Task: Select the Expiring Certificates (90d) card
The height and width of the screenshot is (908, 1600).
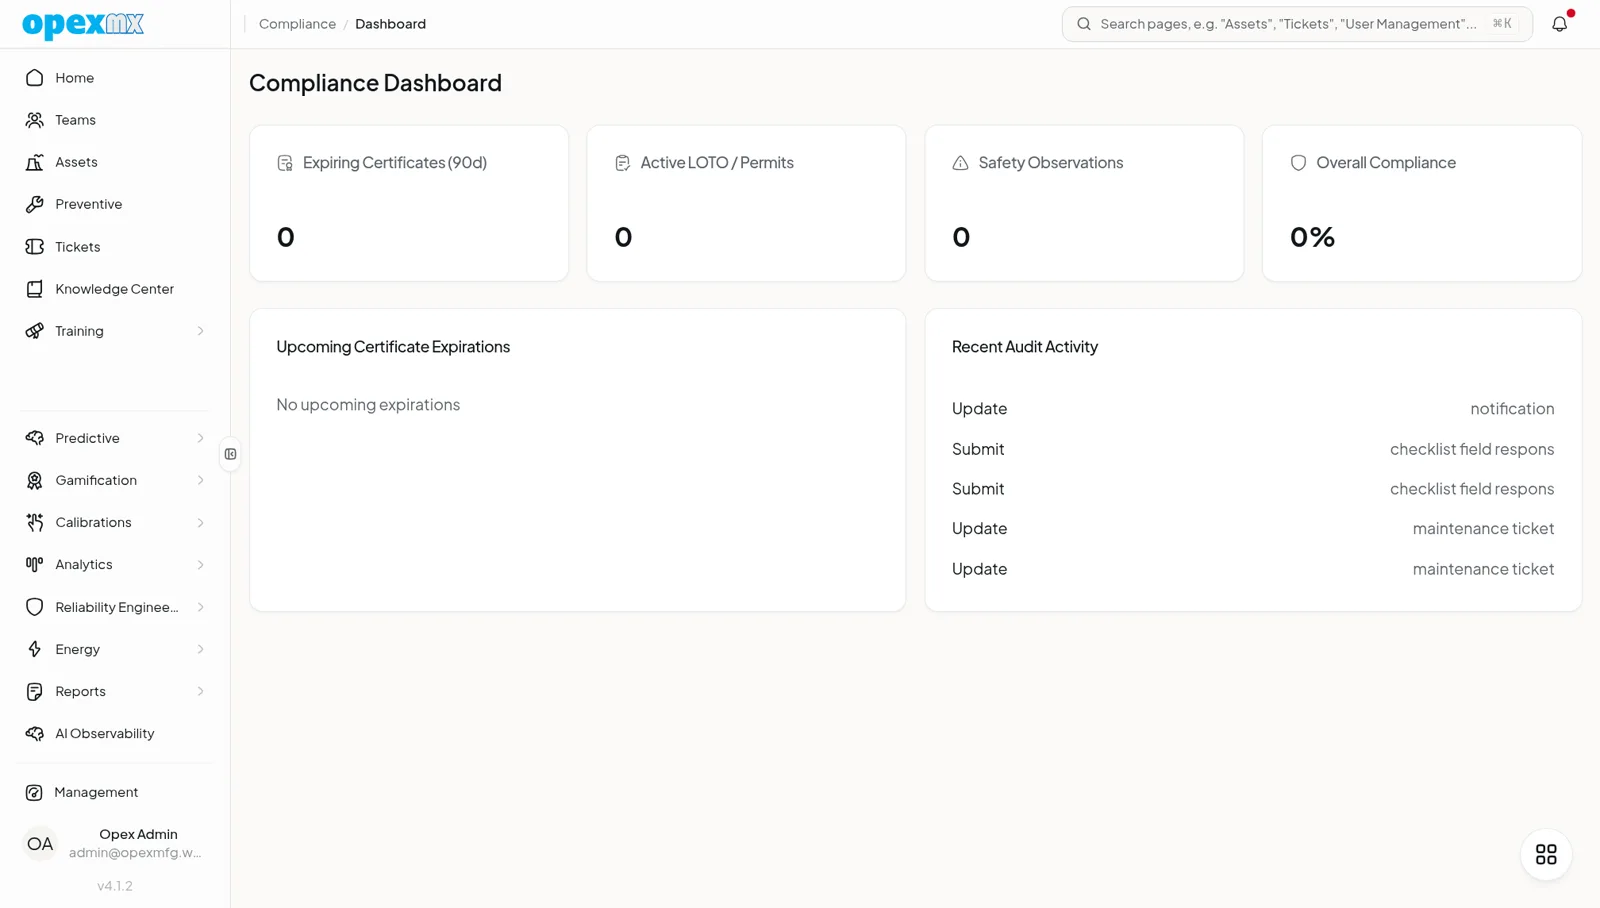Action: pyautogui.click(x=409, y=203)
